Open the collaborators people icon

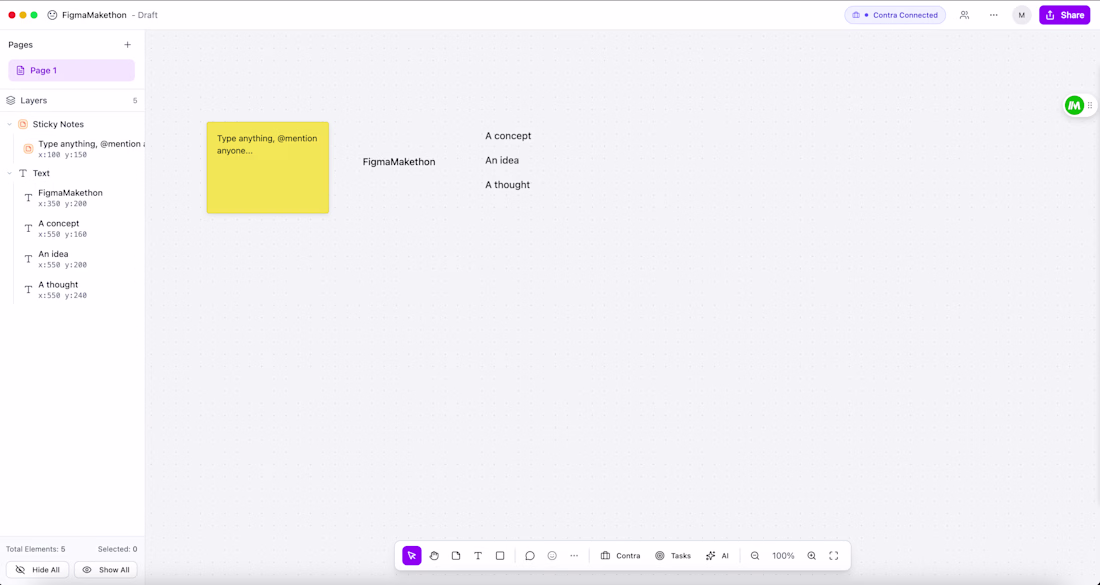coord(965,15)
